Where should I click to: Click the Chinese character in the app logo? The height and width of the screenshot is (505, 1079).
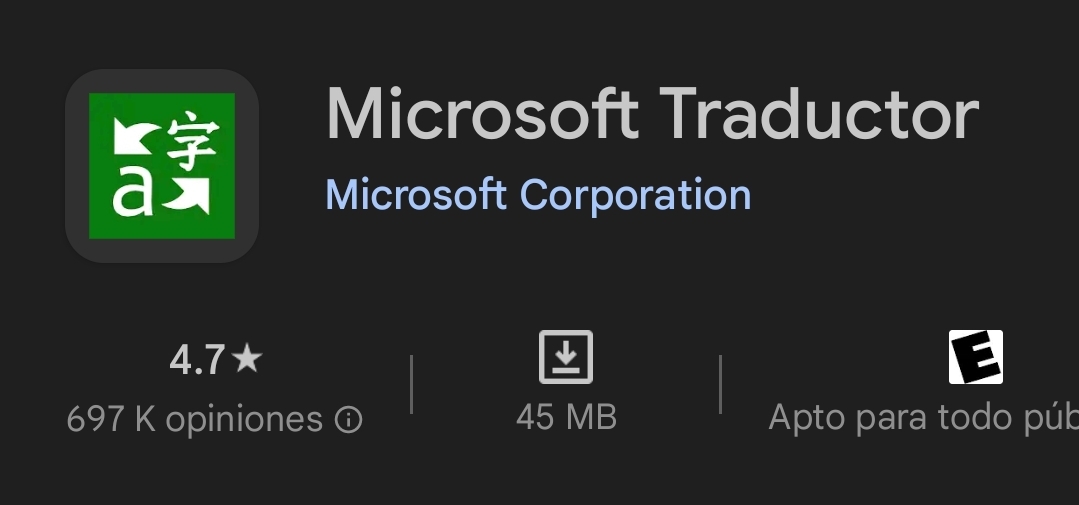click(193, 141)
